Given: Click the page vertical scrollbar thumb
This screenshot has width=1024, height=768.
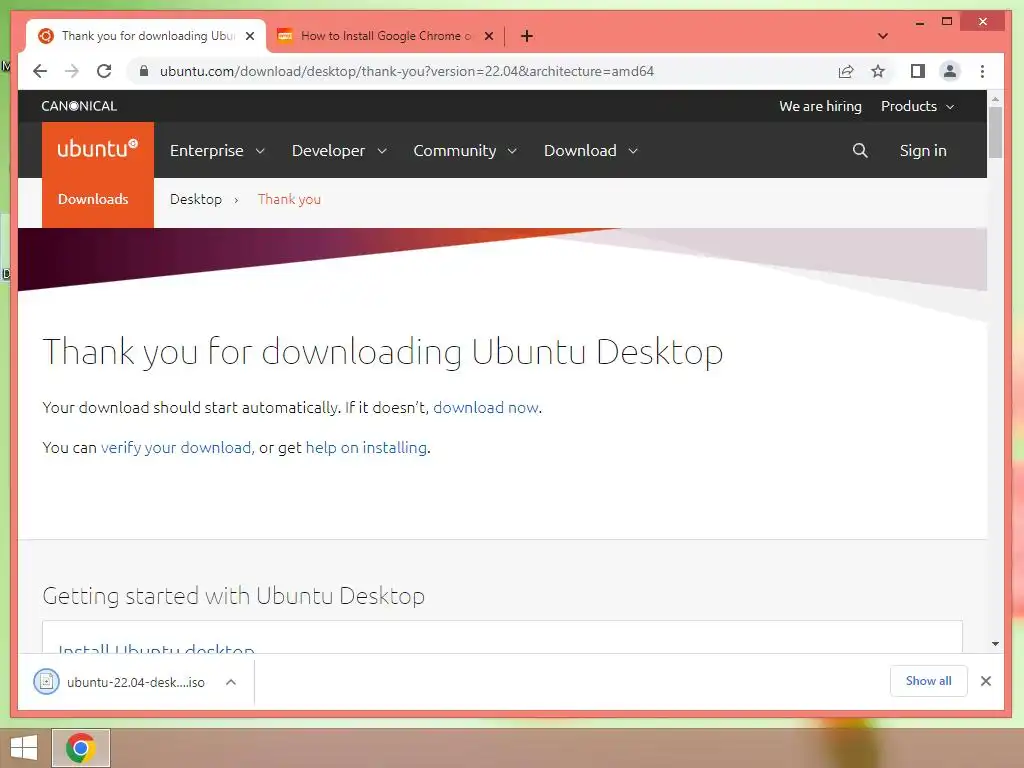Looking at the screenshot, I should coord(995,133).
